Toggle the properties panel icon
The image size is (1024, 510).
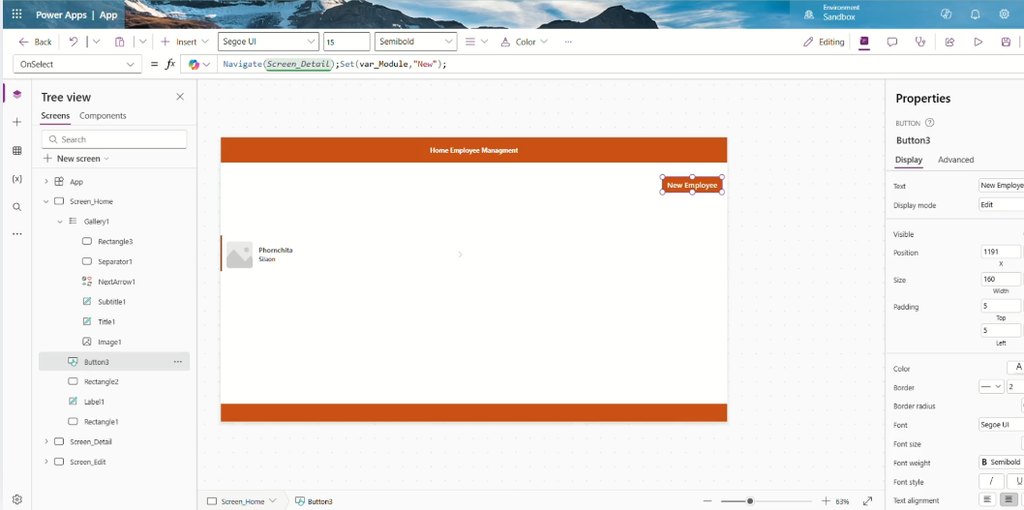pyautogui.click(x=864, y=42)
